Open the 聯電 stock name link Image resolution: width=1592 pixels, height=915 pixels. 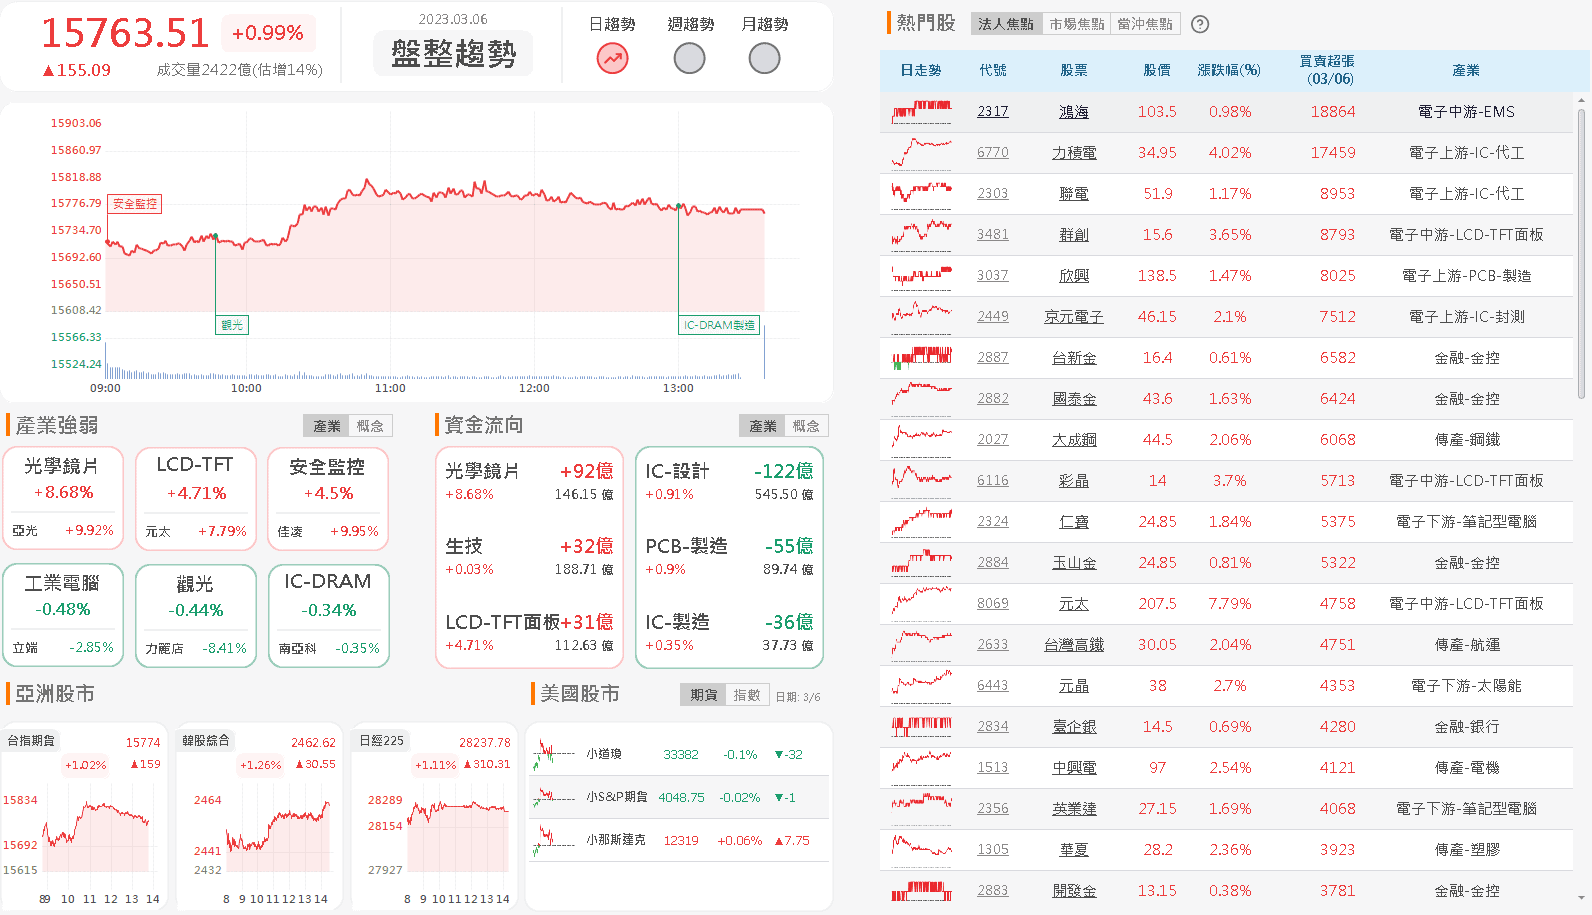(1073, 194)
